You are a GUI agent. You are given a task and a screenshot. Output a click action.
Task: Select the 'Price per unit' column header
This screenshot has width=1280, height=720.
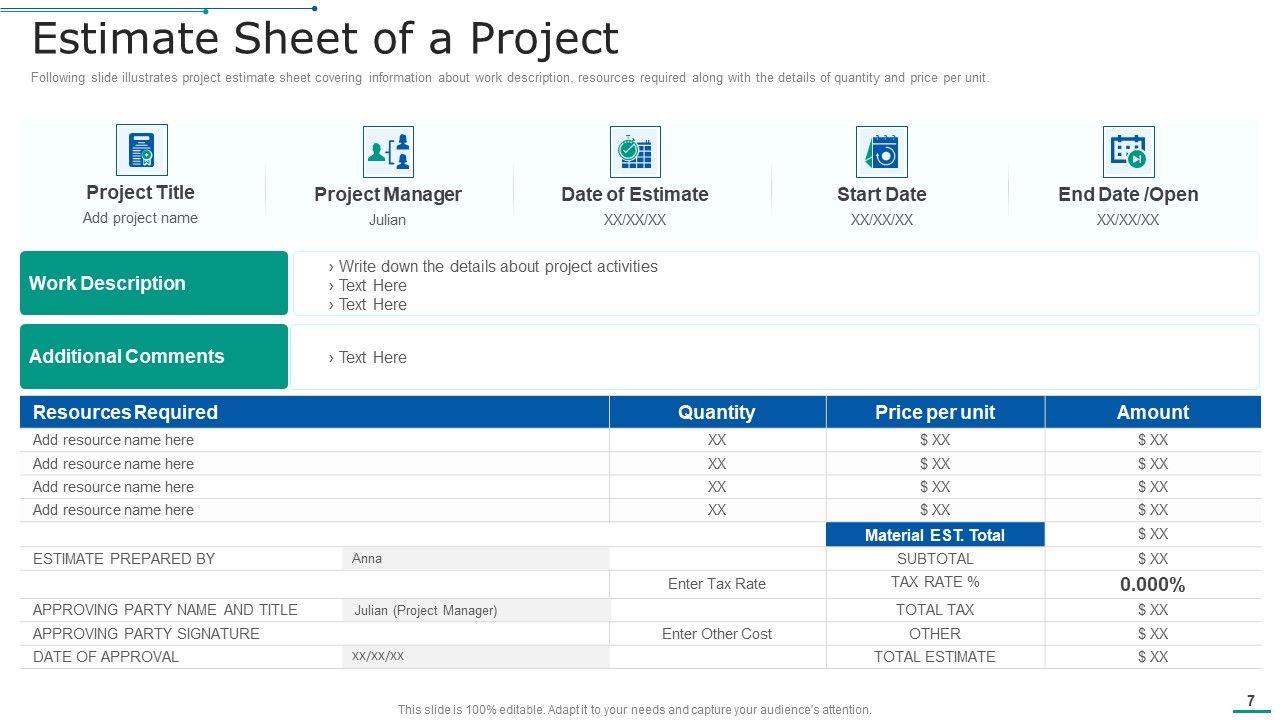(935, 412)
